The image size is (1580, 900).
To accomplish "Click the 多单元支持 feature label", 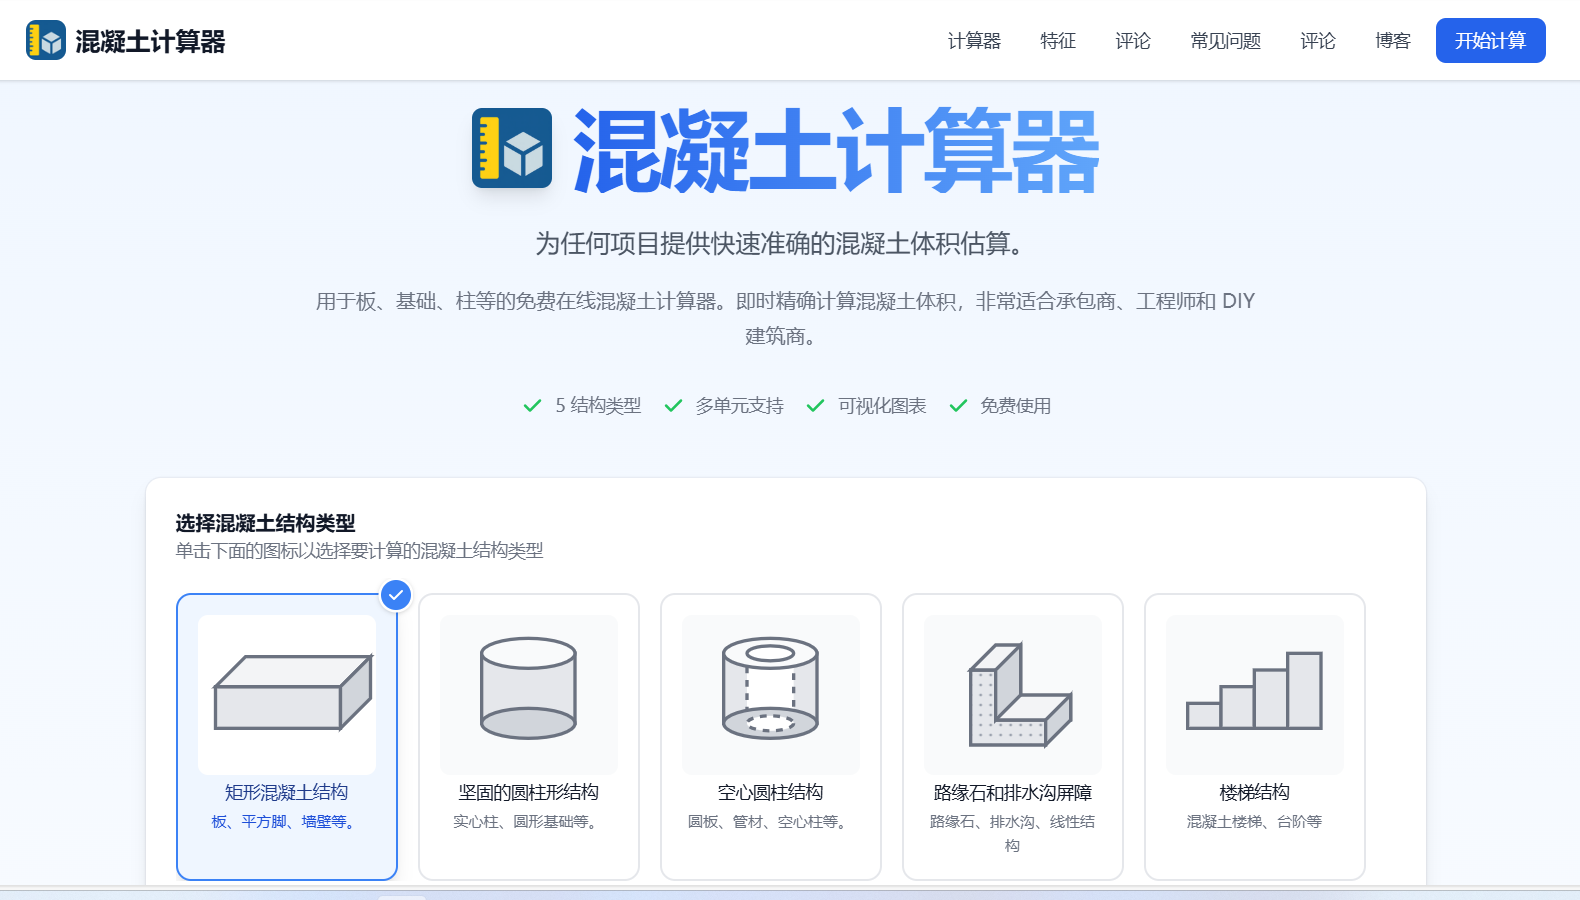I will (740, 405).
